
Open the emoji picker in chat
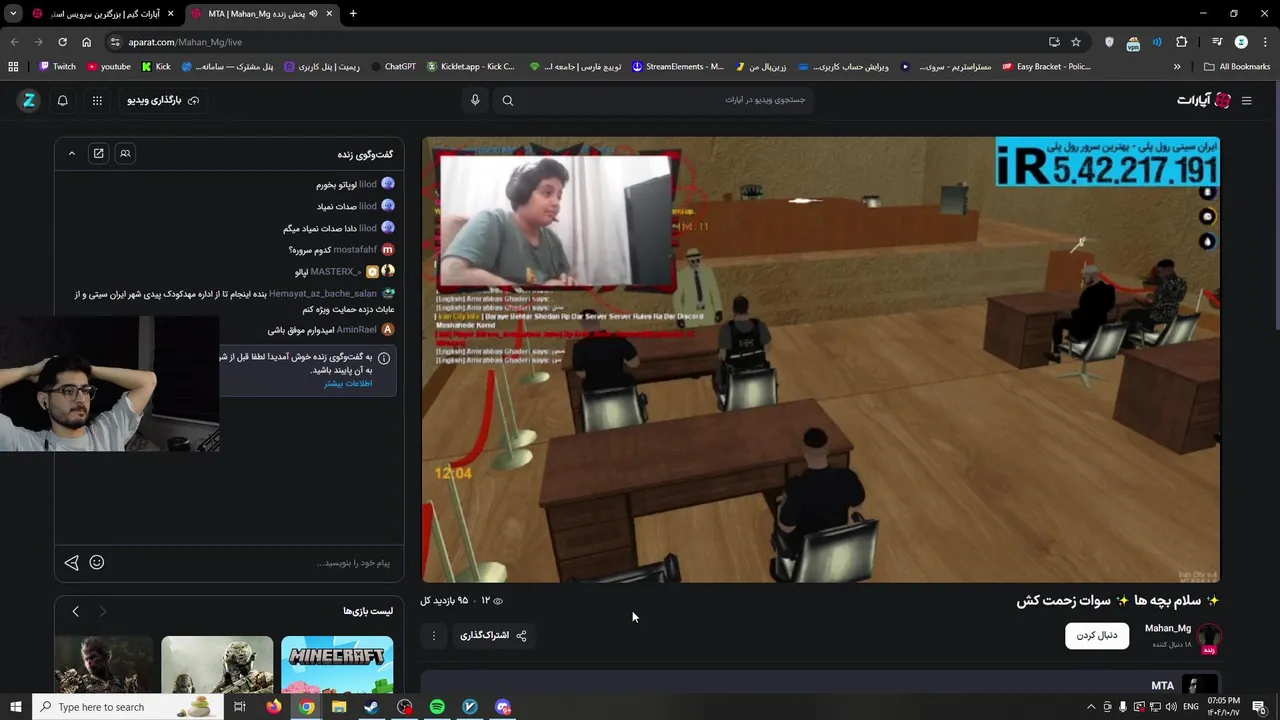[97, 562]
